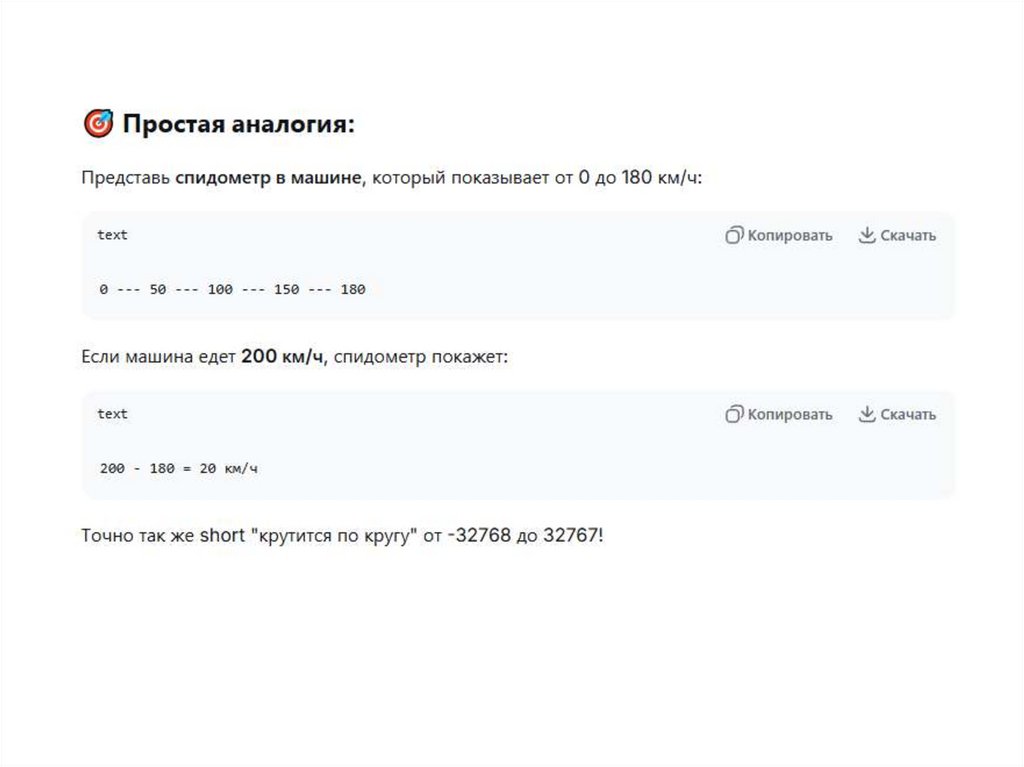
Task: Click the word "short" in the last sentence
Action: 222,535
